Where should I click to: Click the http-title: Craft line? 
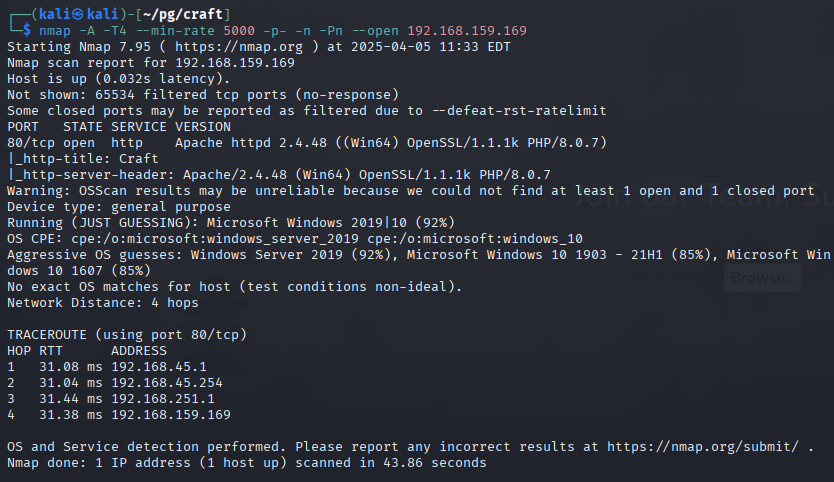coord(83,159)
